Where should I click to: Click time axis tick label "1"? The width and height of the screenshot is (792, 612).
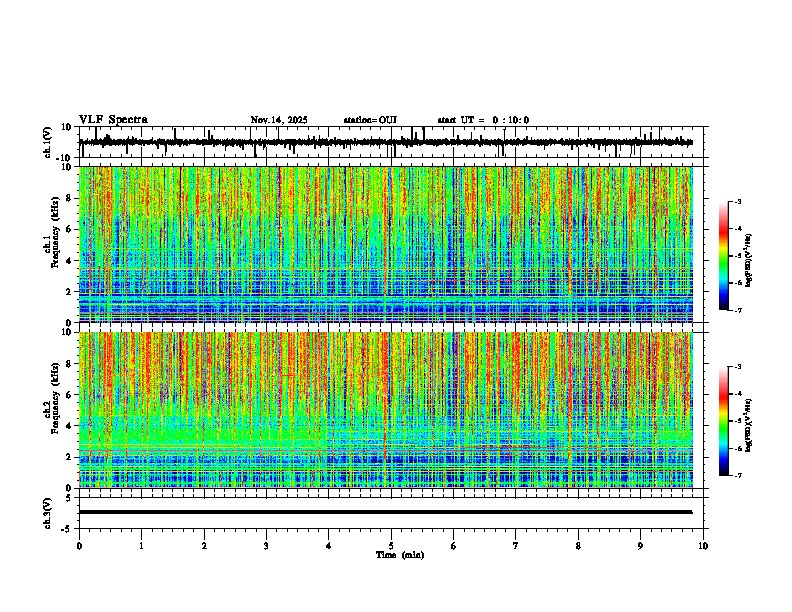point(141,546)
